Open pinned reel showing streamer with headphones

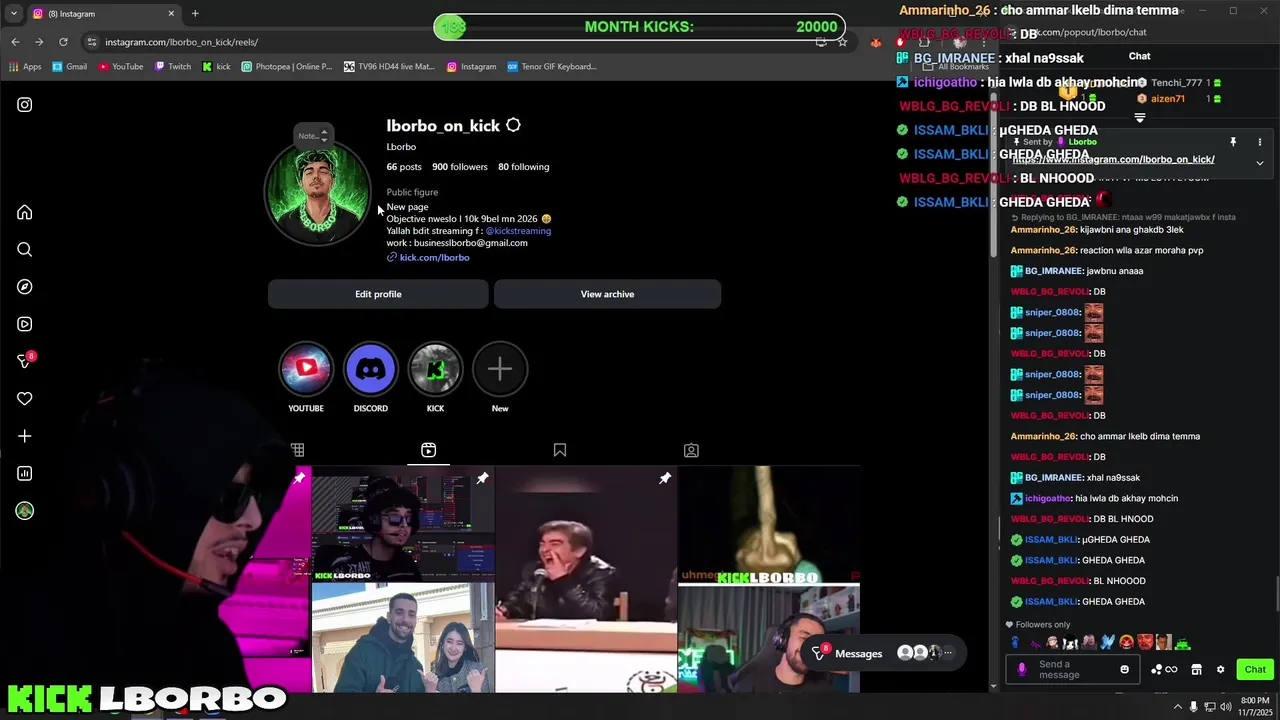click(403, 524)
